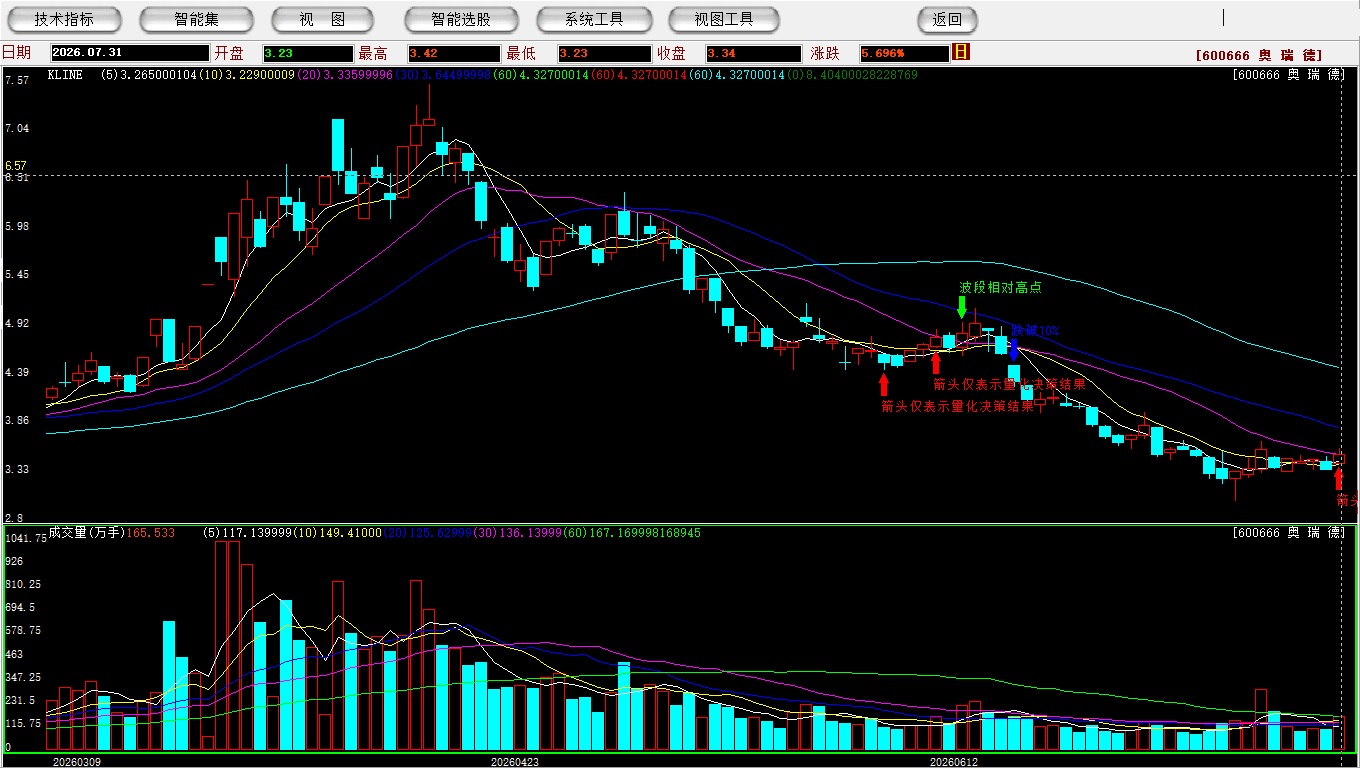
Task: Click the 7.04 price axis label
Action: (x=16, y=128)
